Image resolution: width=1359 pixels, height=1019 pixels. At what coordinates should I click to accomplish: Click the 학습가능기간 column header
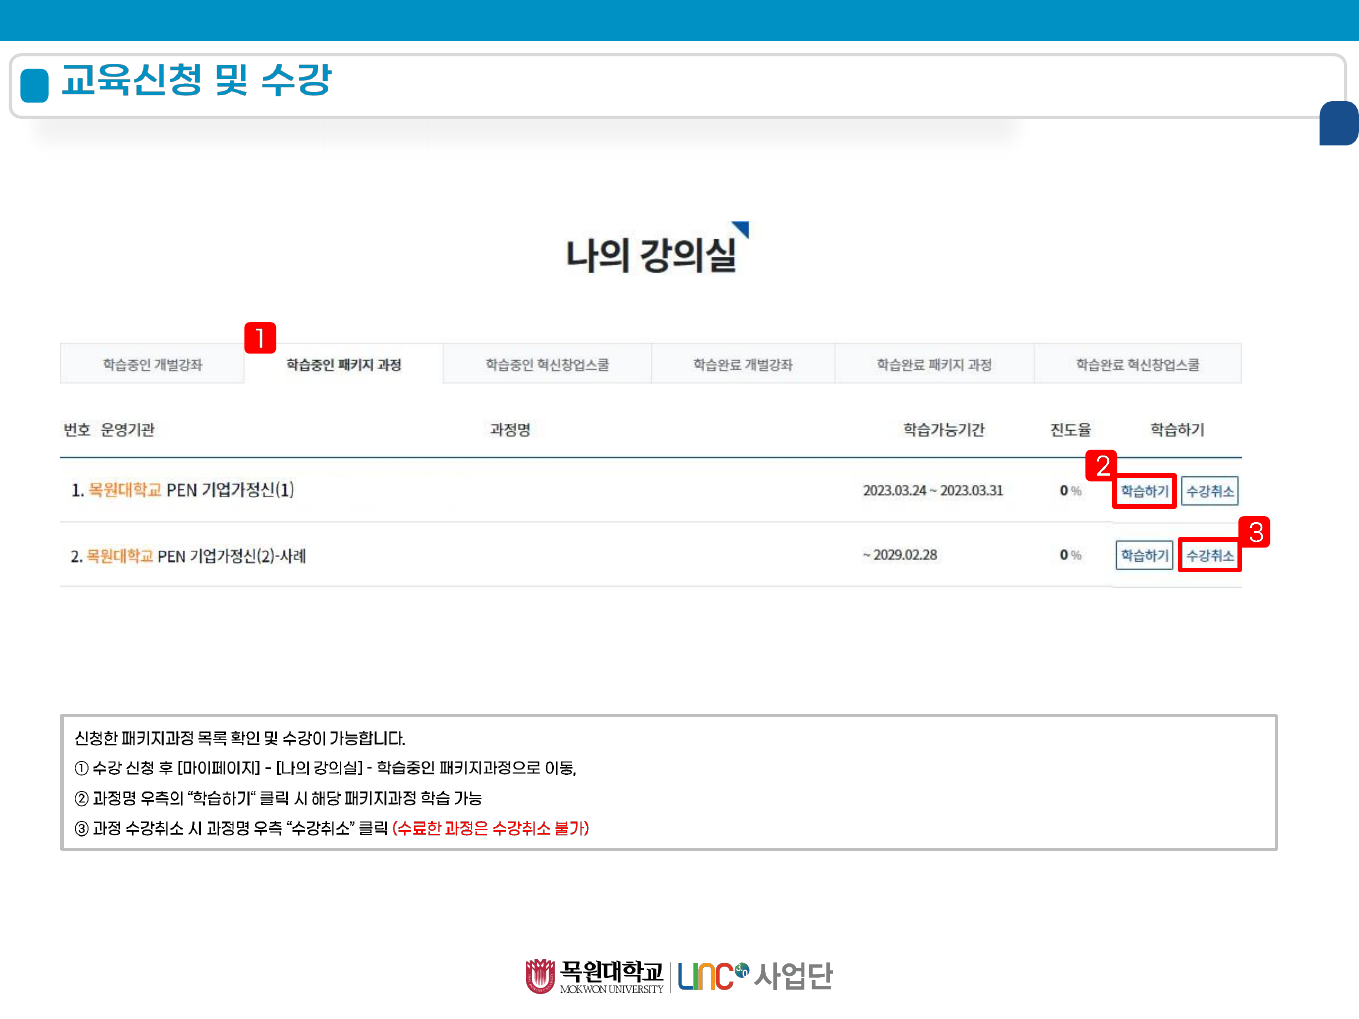(943, 430)
